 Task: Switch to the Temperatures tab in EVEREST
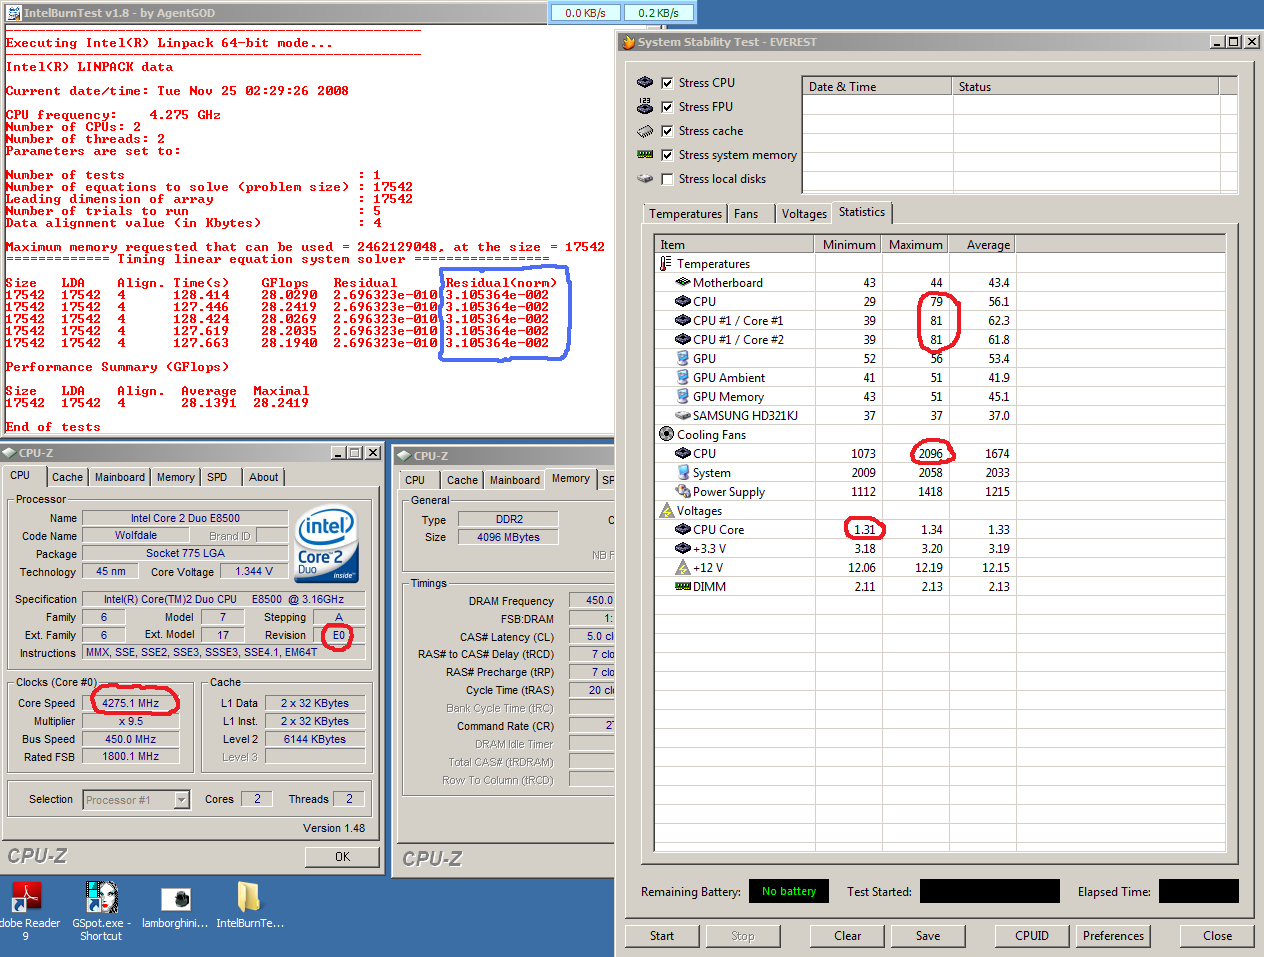click(x=685, y=214)
